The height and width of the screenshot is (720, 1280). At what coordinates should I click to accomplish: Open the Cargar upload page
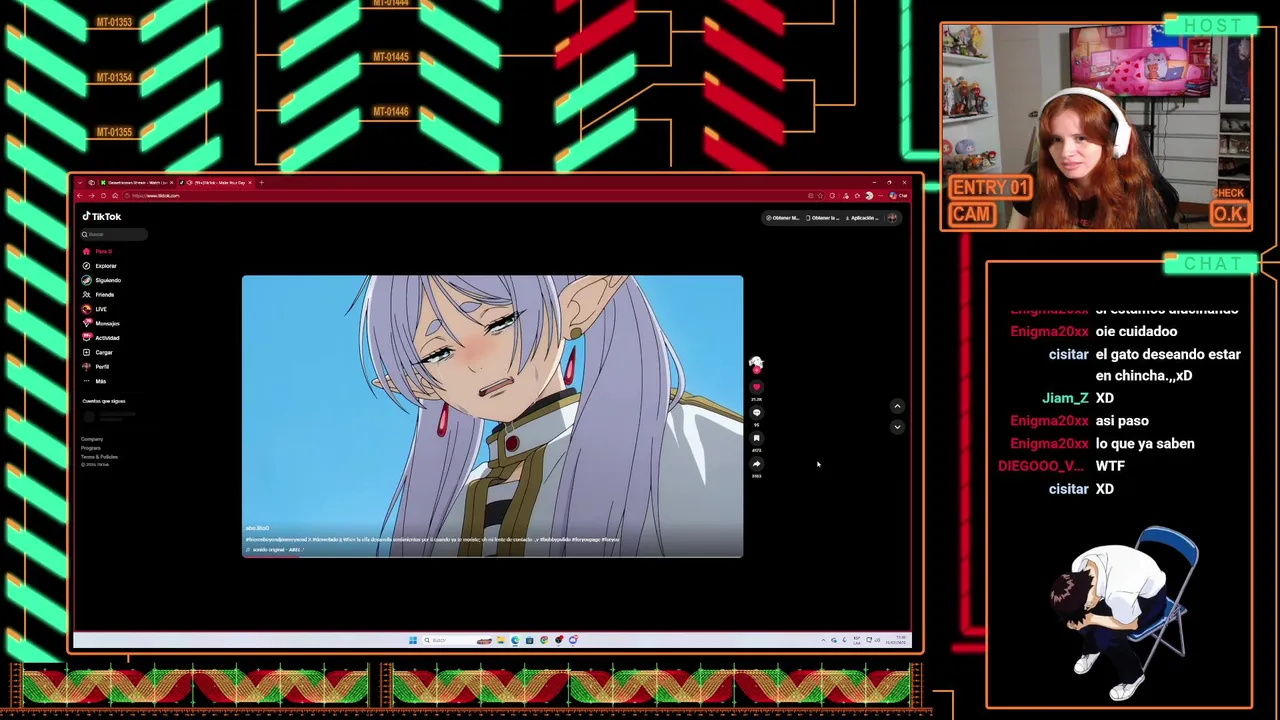pyautogui.click(x=98, y=352)
